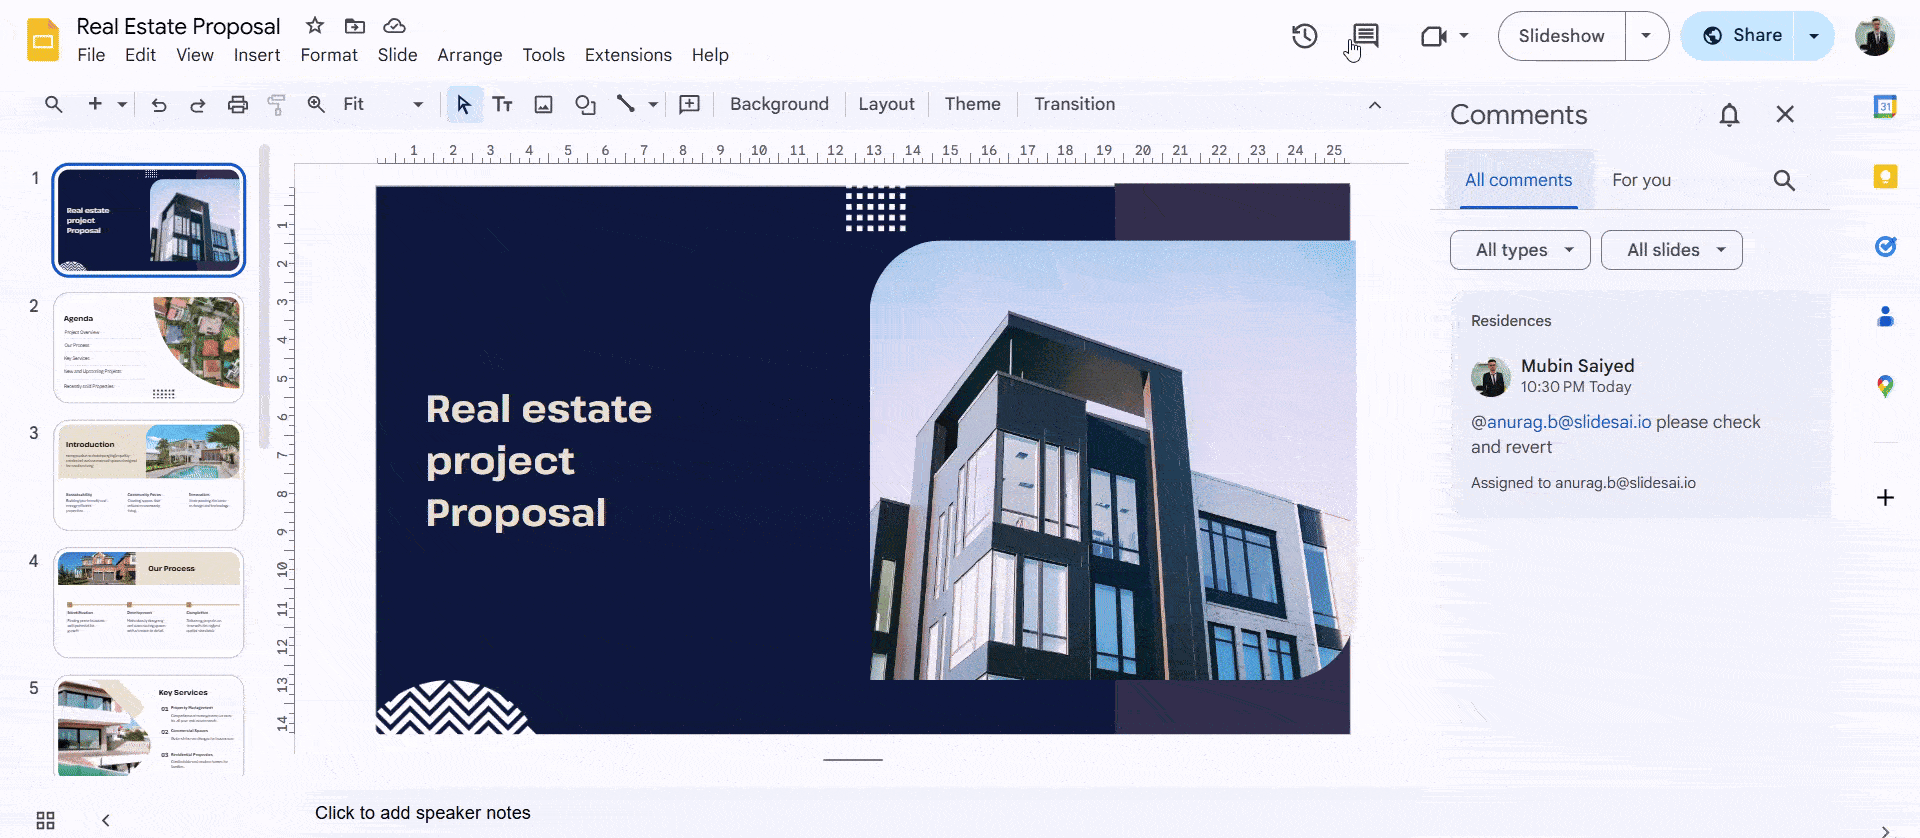
Task: Hide the menus with up chevron
Action: 1375,105
